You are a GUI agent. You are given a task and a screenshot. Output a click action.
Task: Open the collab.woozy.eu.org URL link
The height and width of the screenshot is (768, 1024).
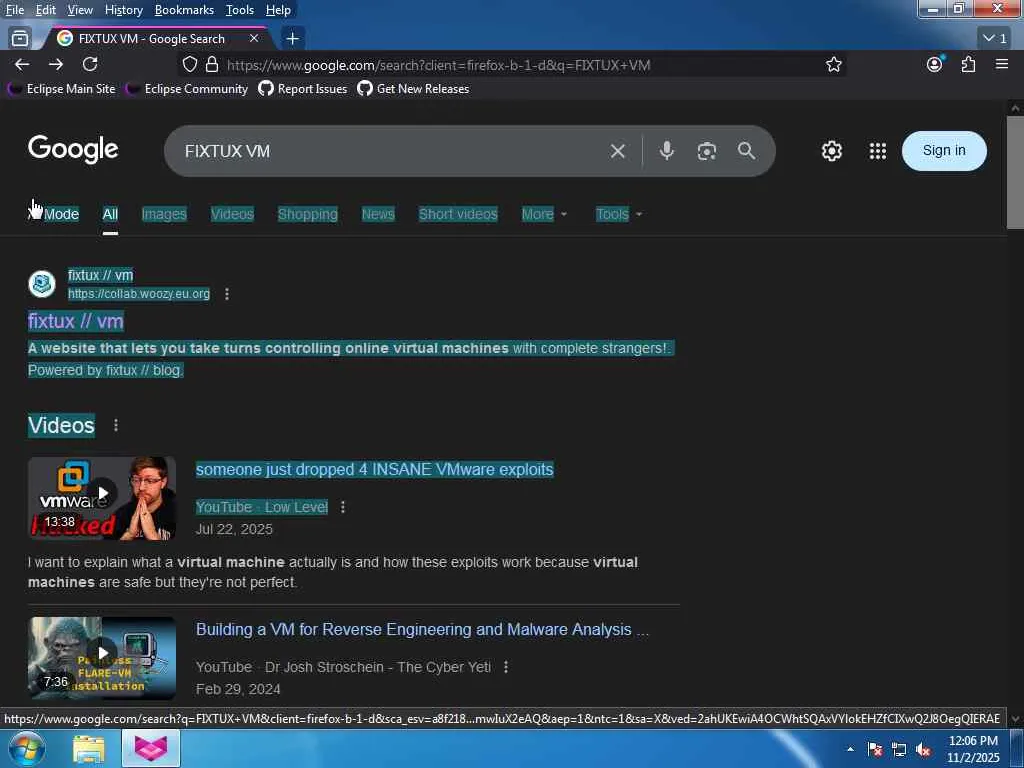(139, 294)
